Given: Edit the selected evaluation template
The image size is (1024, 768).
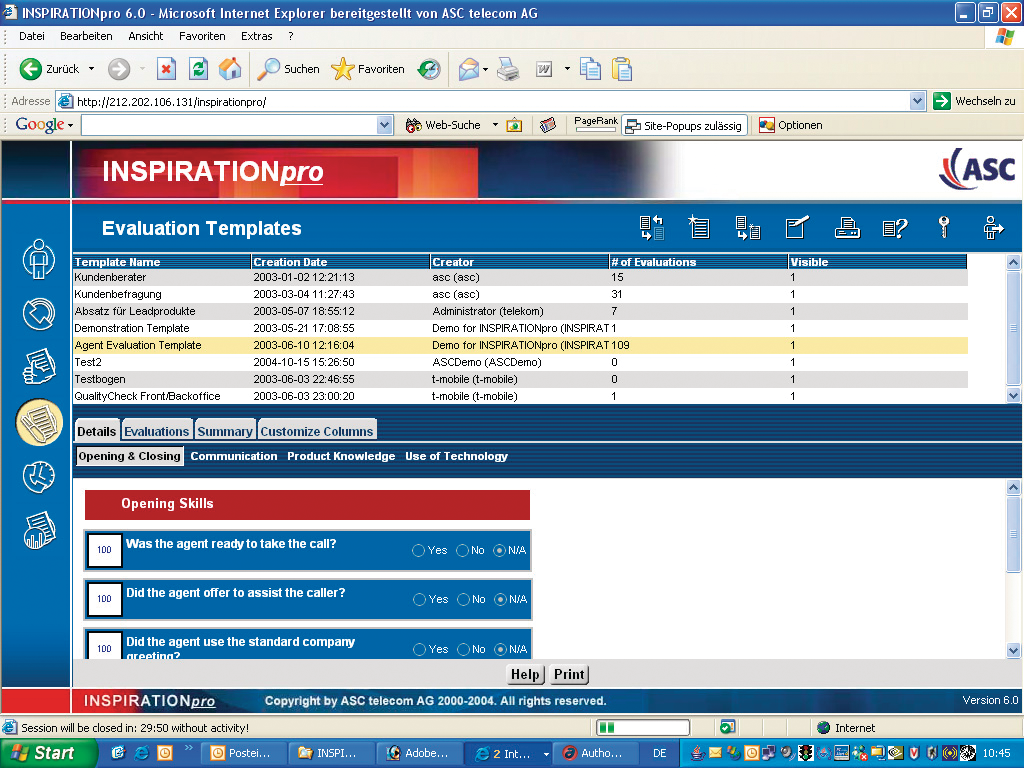Looking at the screenshot, I should pyautogui.click(x=797, y=228).
